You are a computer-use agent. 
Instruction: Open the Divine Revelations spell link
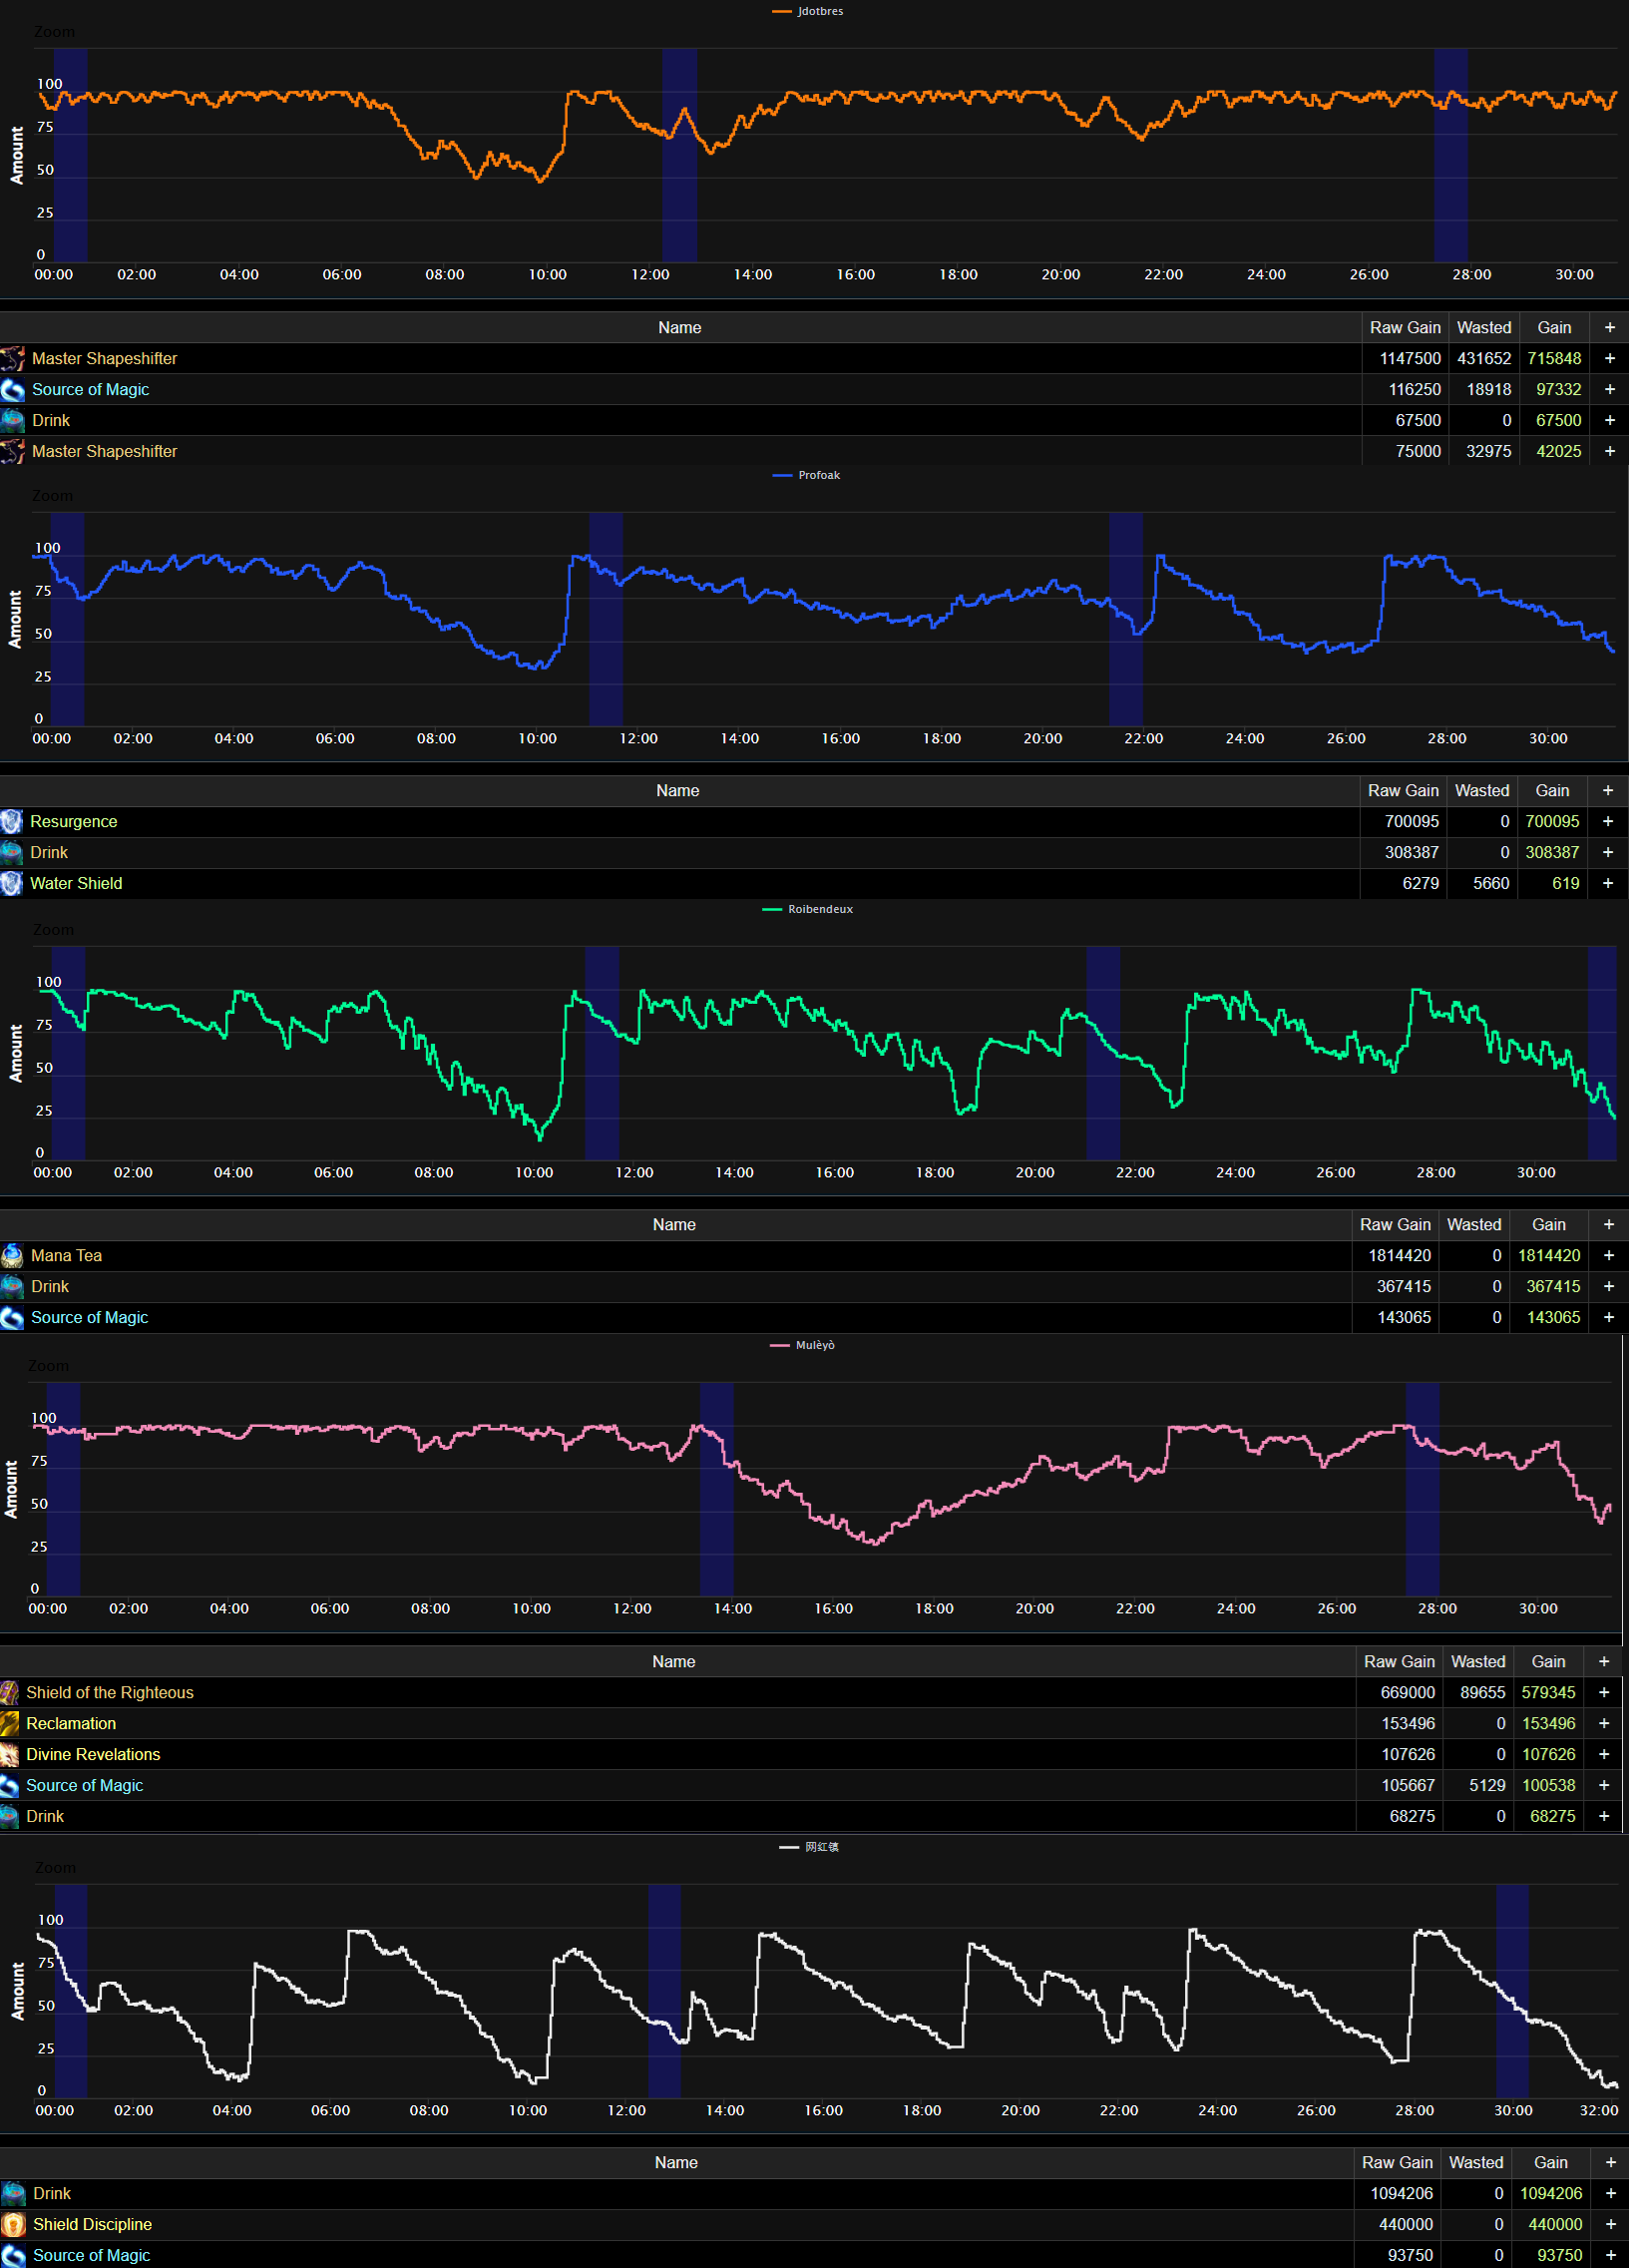(93, 1754)
